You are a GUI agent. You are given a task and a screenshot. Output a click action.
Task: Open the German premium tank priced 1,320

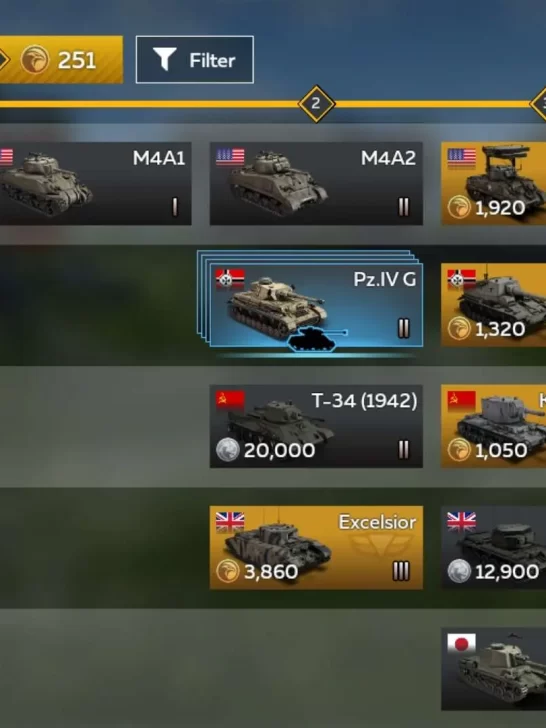[x=494, y=305]
